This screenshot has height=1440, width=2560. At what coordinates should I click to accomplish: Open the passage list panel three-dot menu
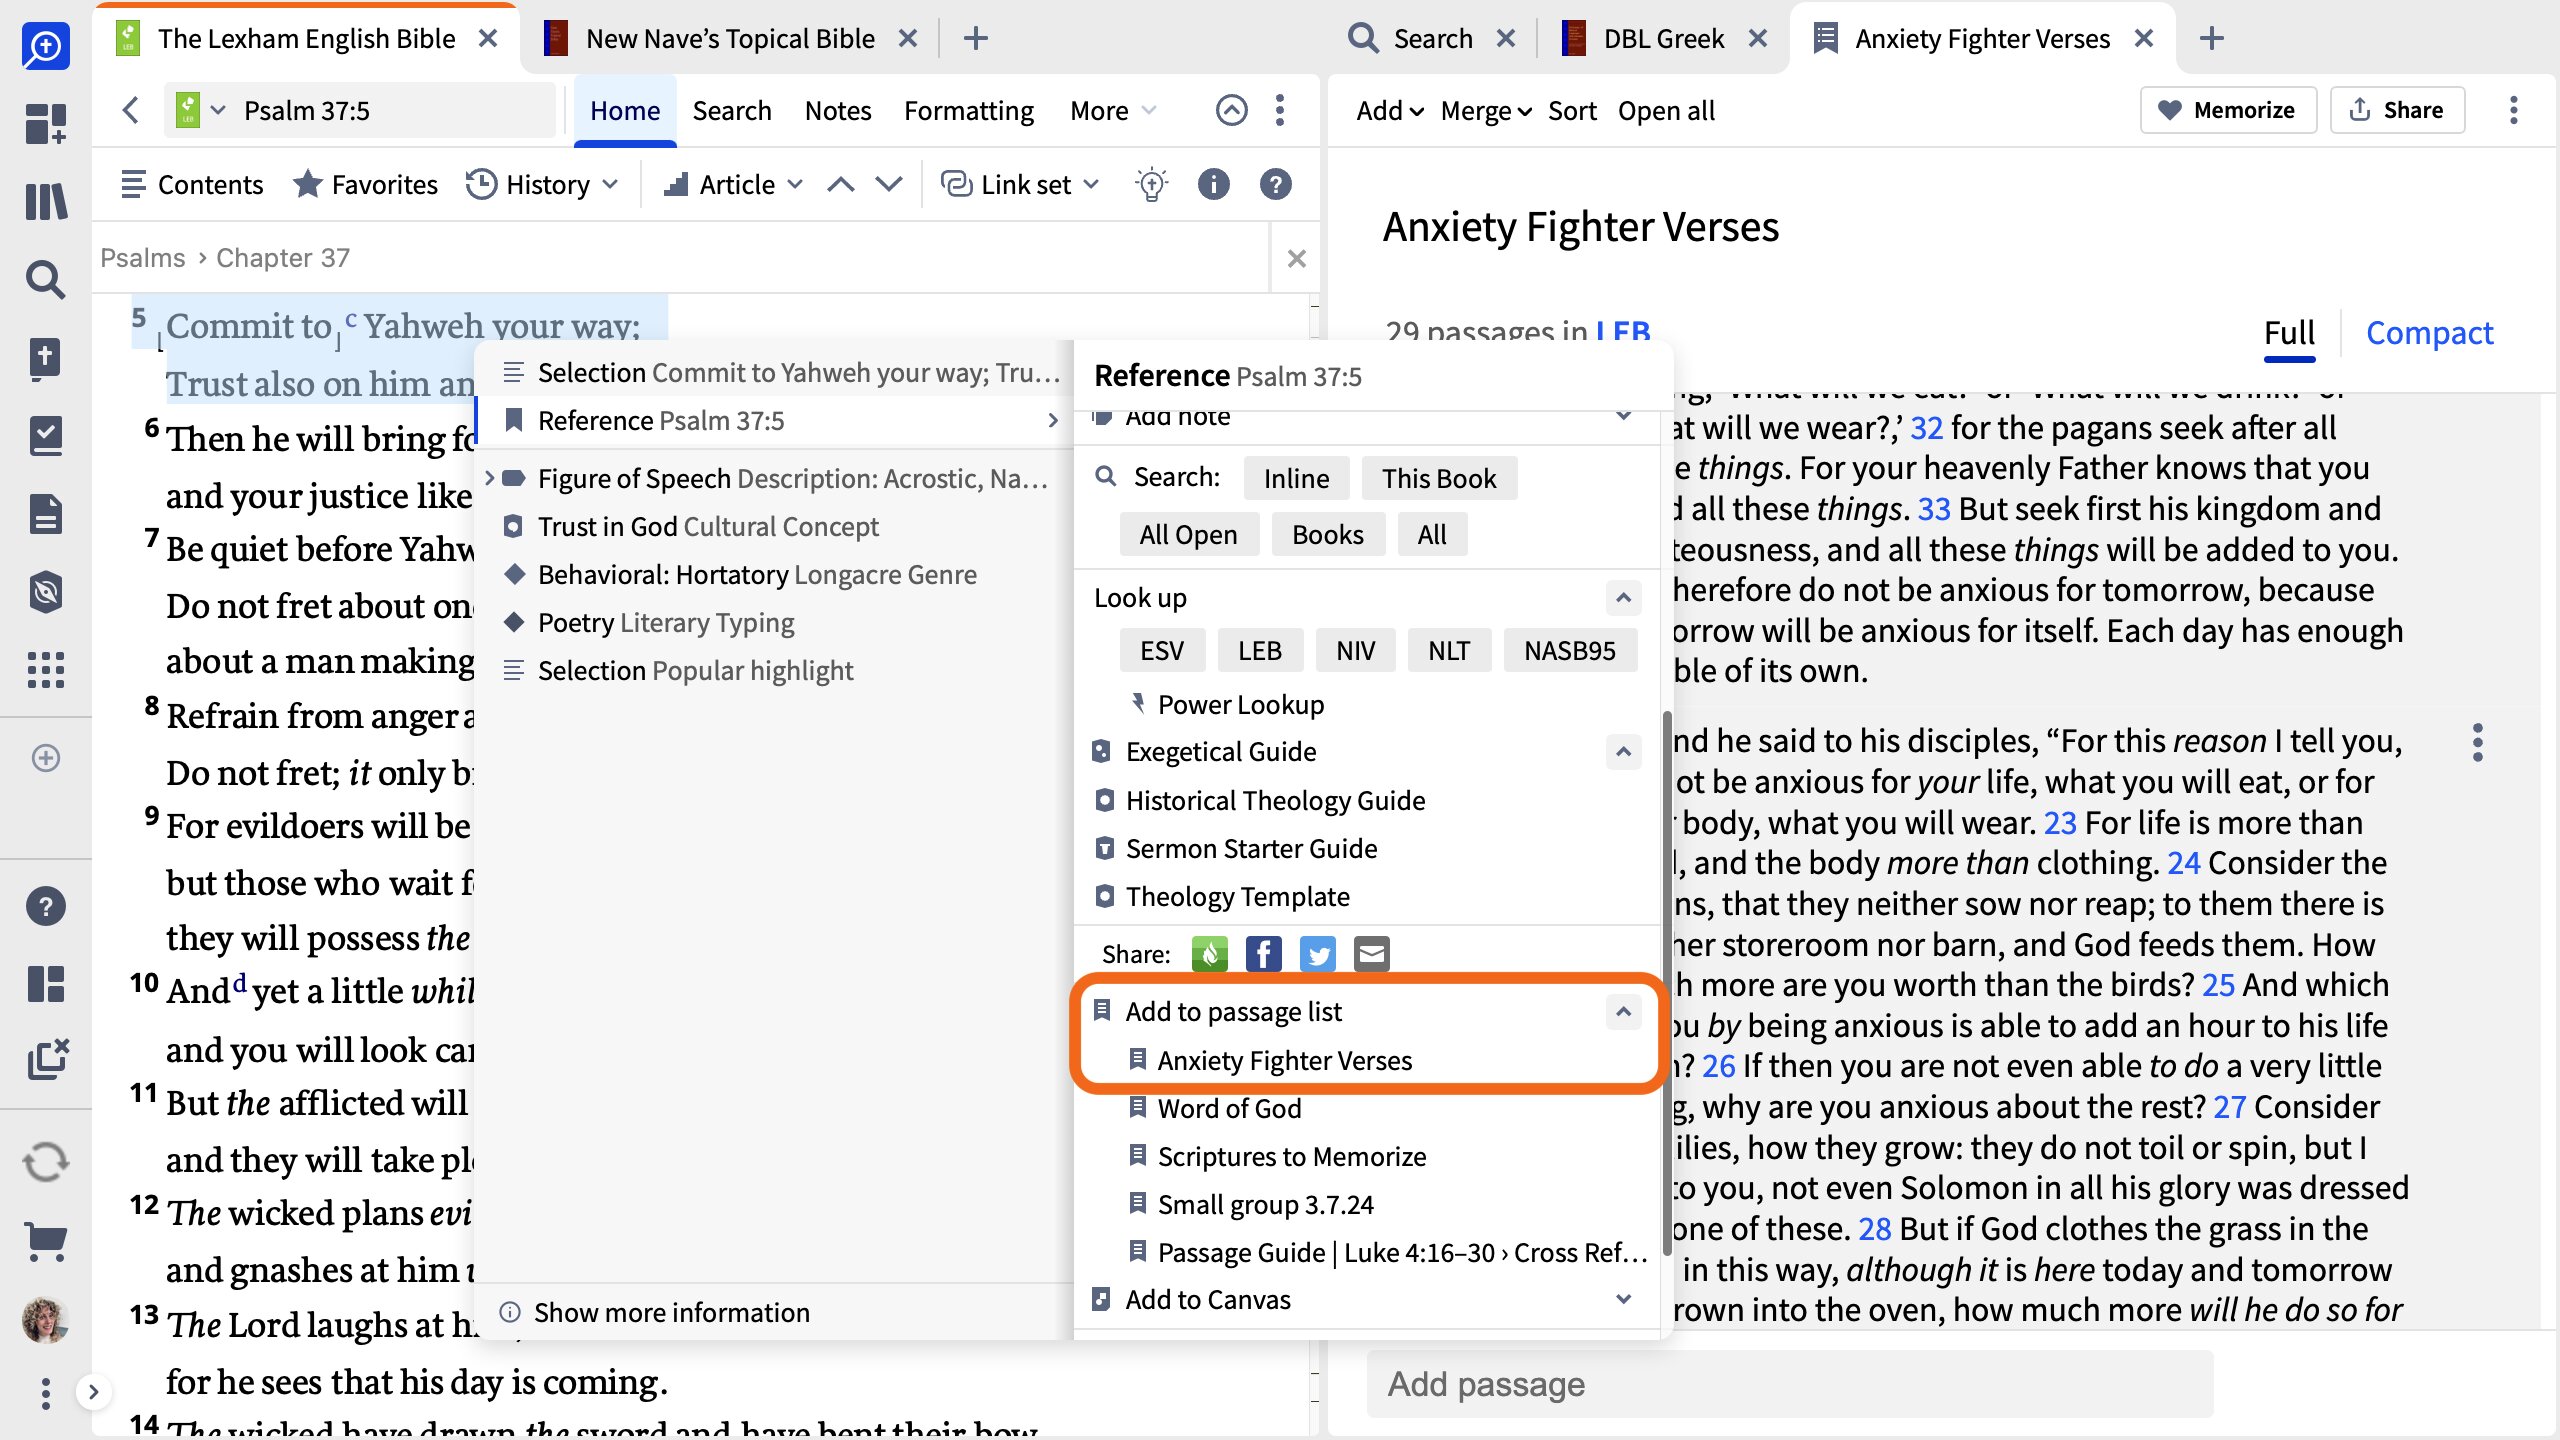coord(2514,110)
